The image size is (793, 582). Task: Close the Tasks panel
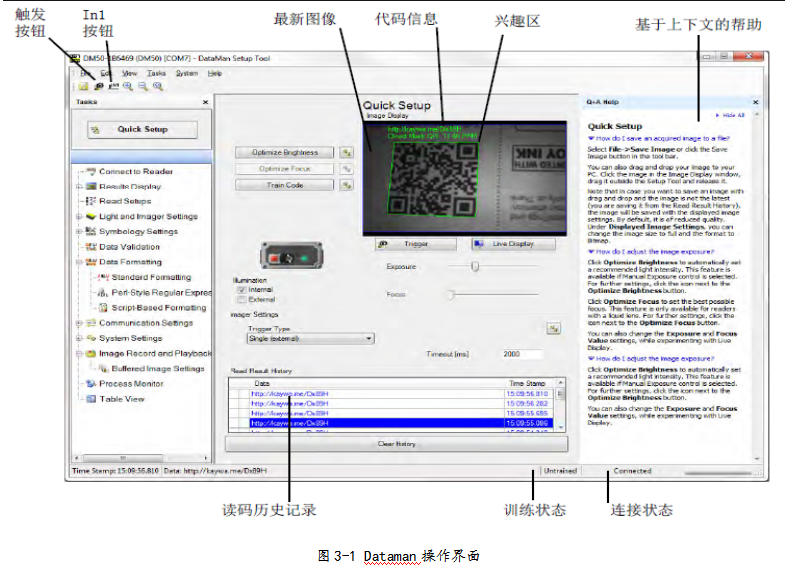[x=205, y=102]
